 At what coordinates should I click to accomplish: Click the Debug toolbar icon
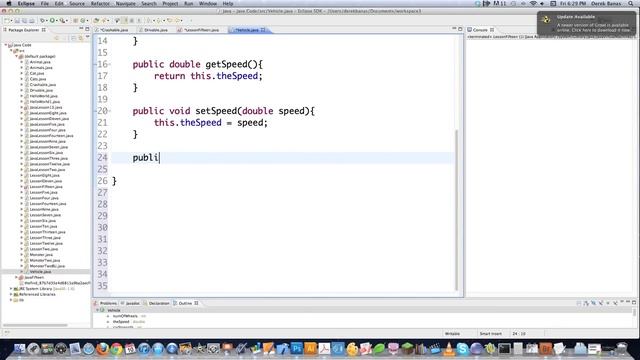coord(42,20)
